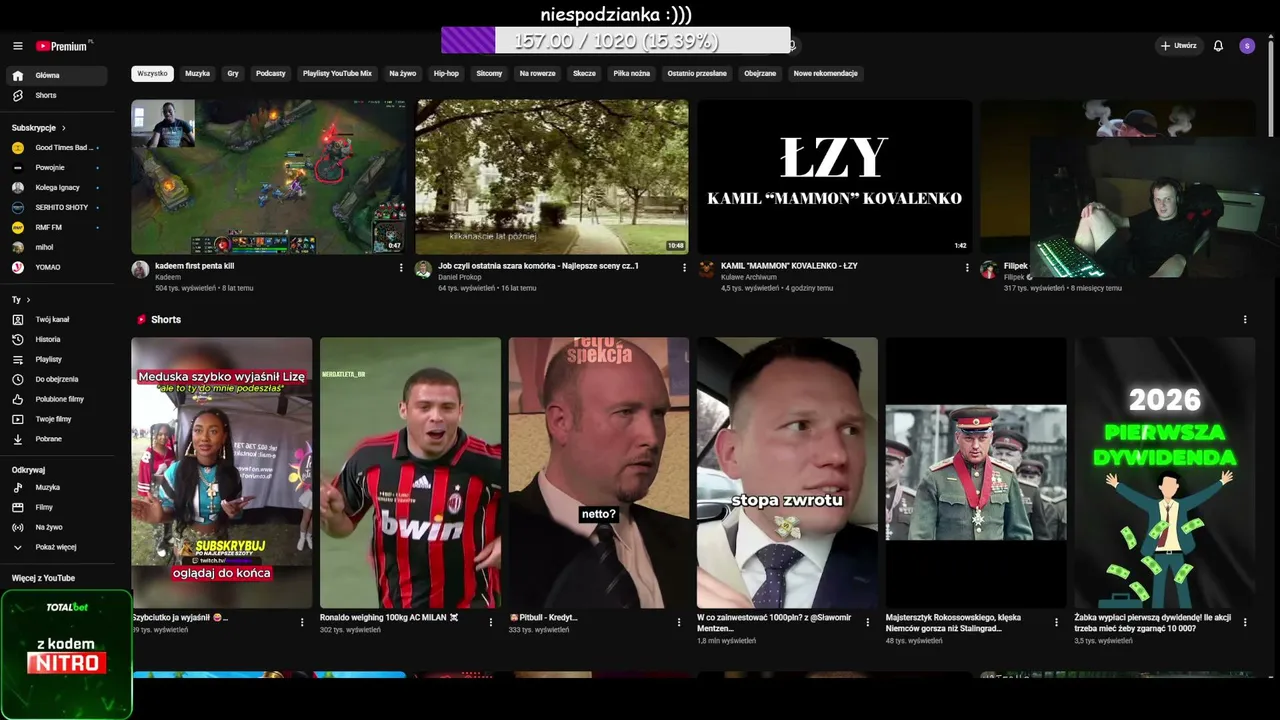Viewport: 1280px width, 720px height.
Task: Open Twoje filmy in the sidebar
Action: click(x=57, y=420)
